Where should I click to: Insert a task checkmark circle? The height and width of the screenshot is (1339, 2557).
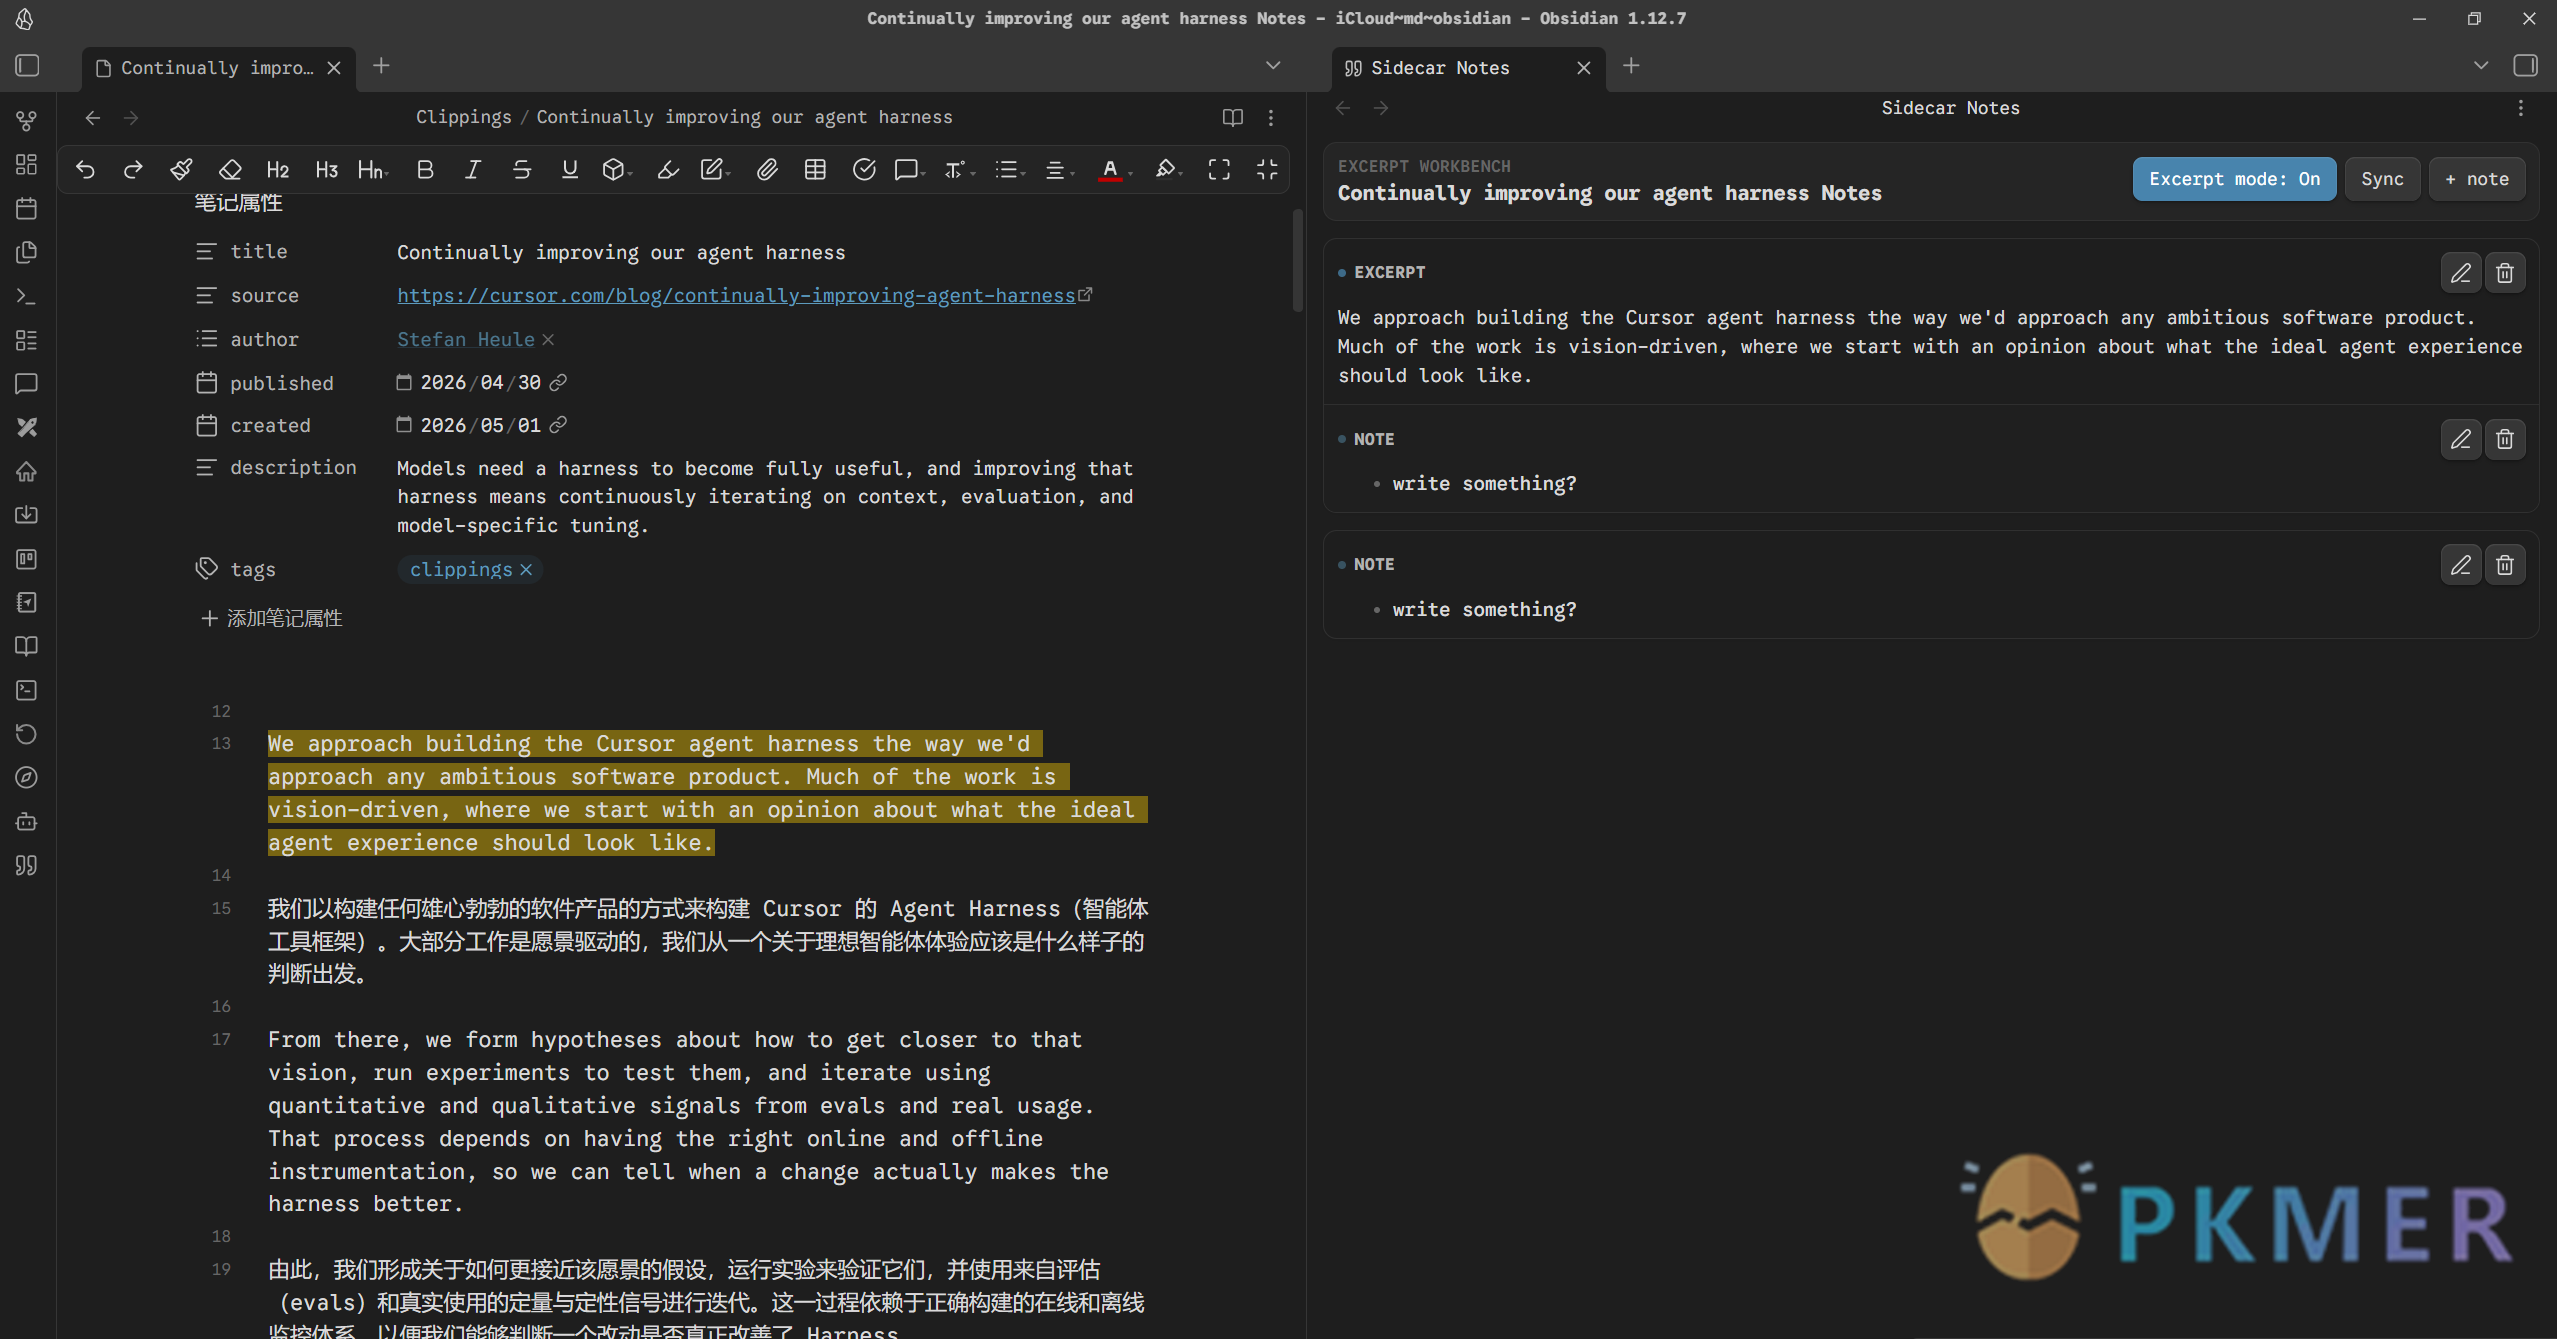[864, 170]
